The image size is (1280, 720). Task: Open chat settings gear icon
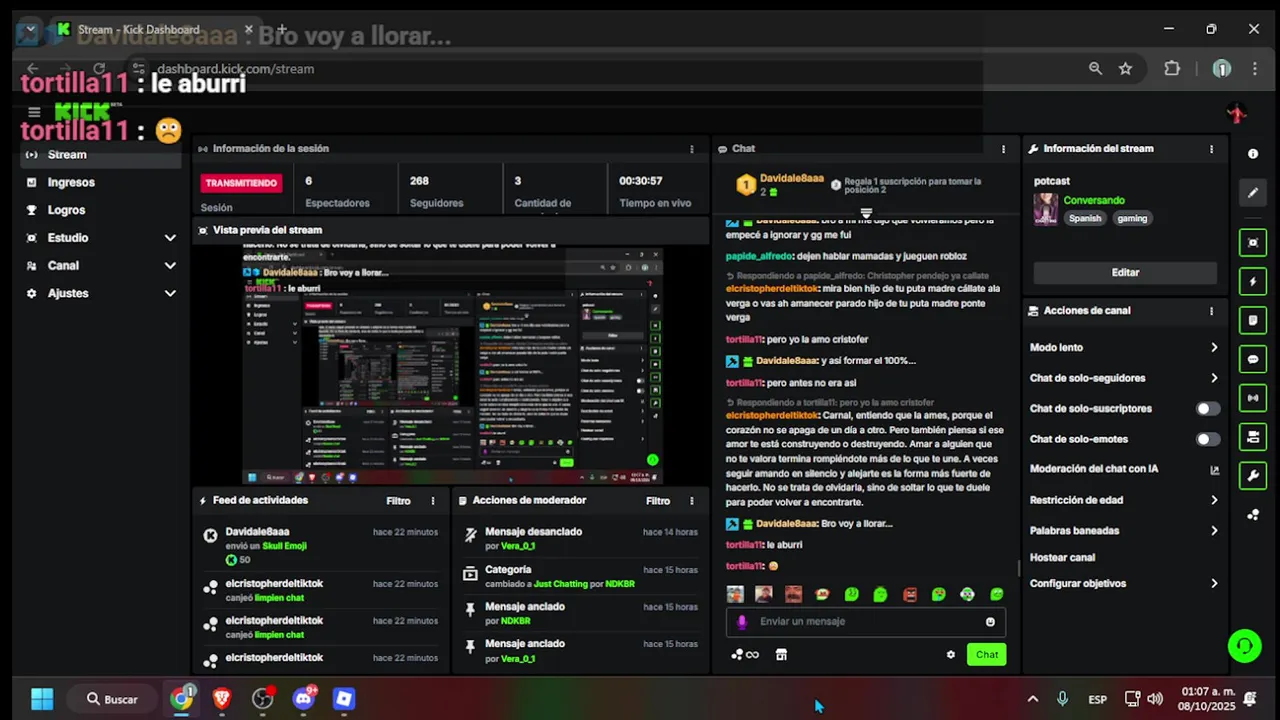click(950, 655)
